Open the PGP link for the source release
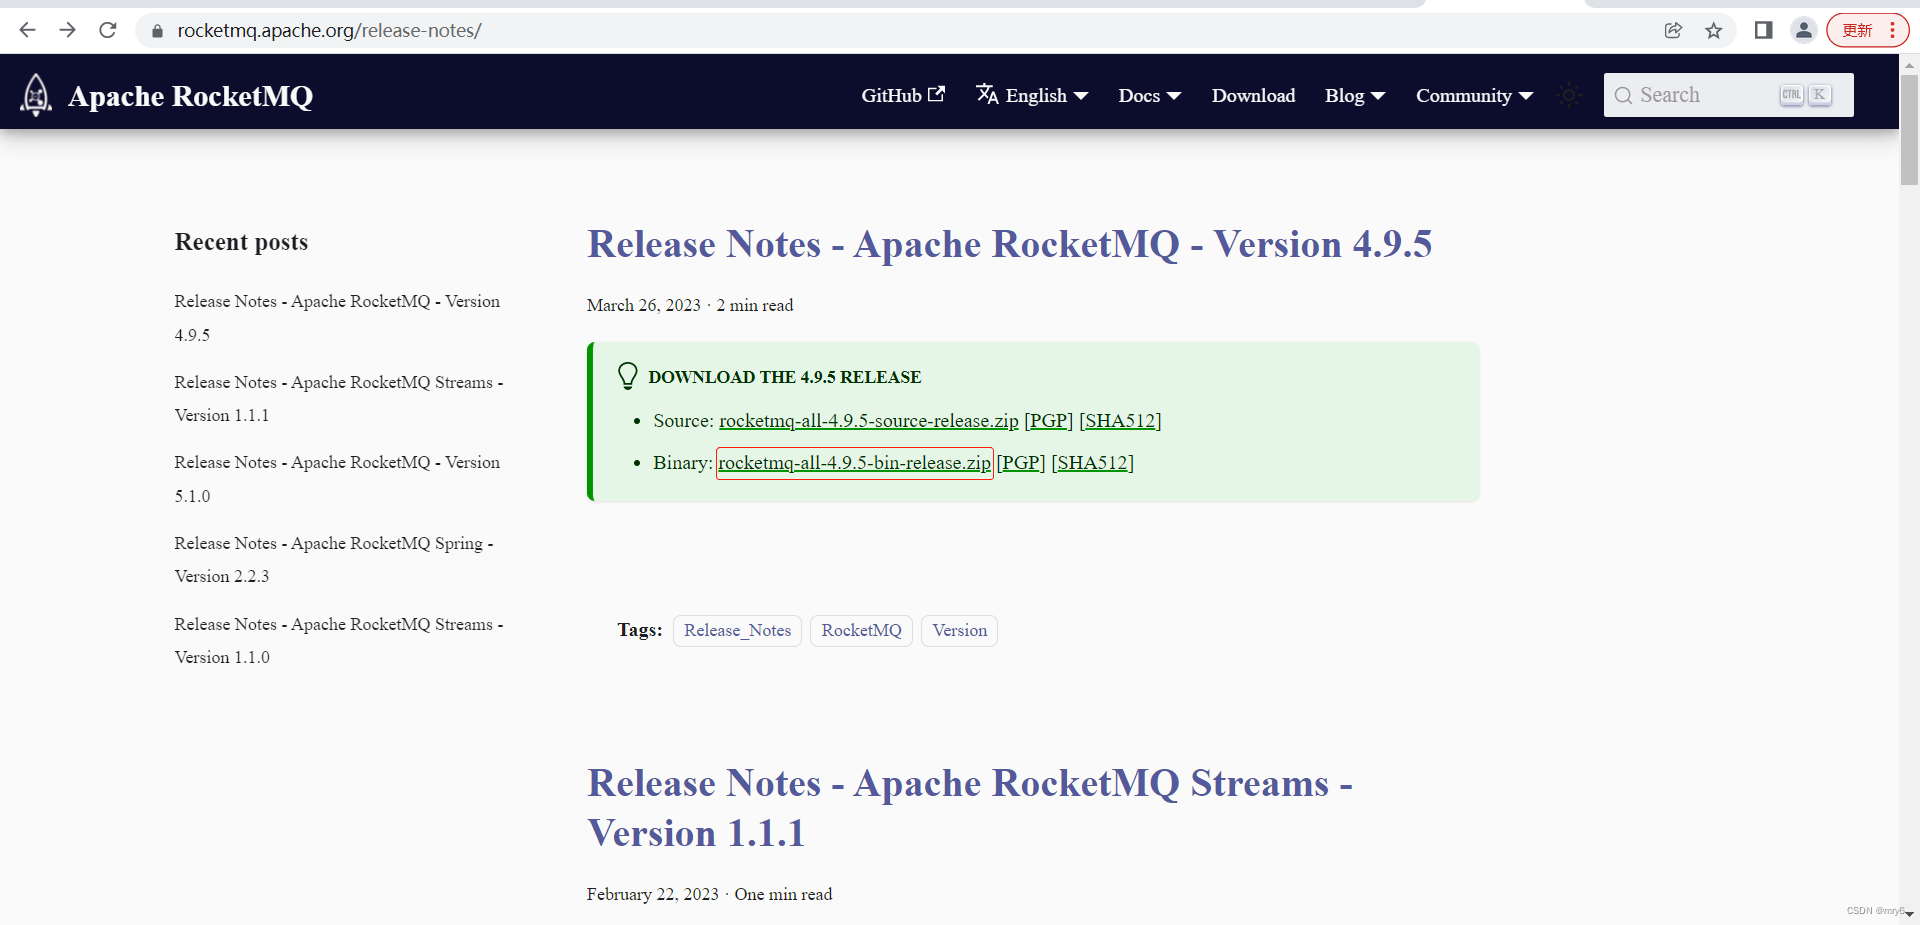The height and width of the screenshot is (925, 1920). click(x=1048, y=421)
